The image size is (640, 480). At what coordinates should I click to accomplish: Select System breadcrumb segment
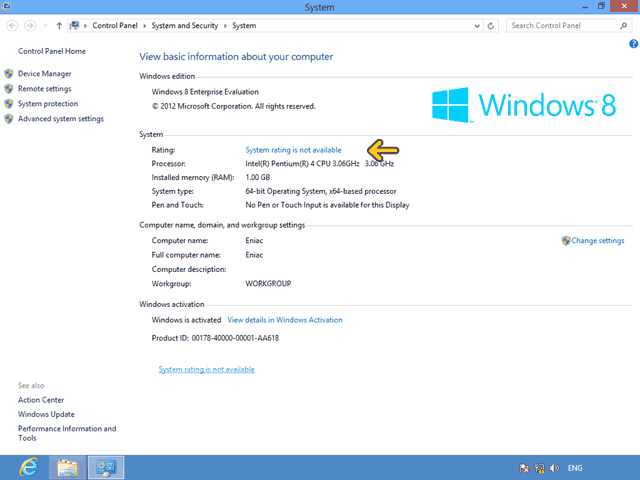pyautogui.click(x=244, y=25)
